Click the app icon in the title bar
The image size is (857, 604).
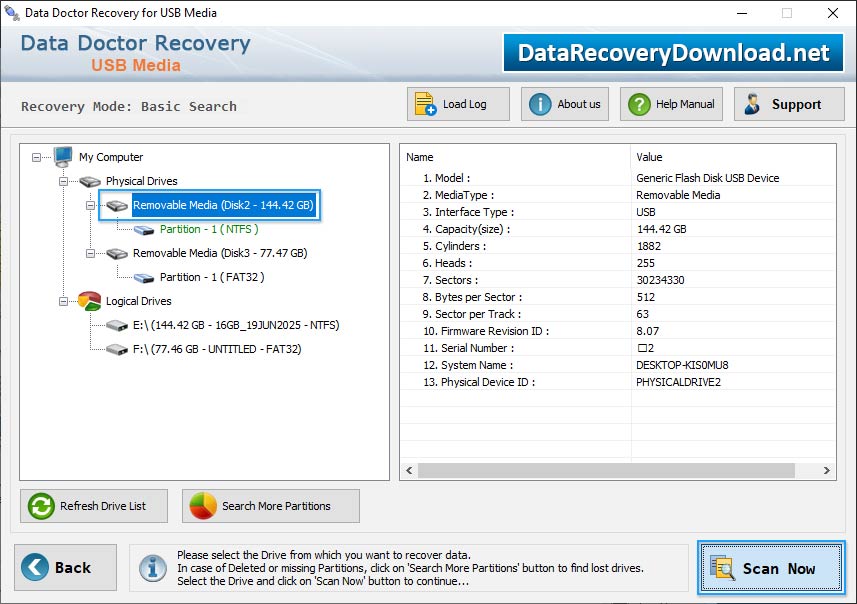[x=11, y=13]
